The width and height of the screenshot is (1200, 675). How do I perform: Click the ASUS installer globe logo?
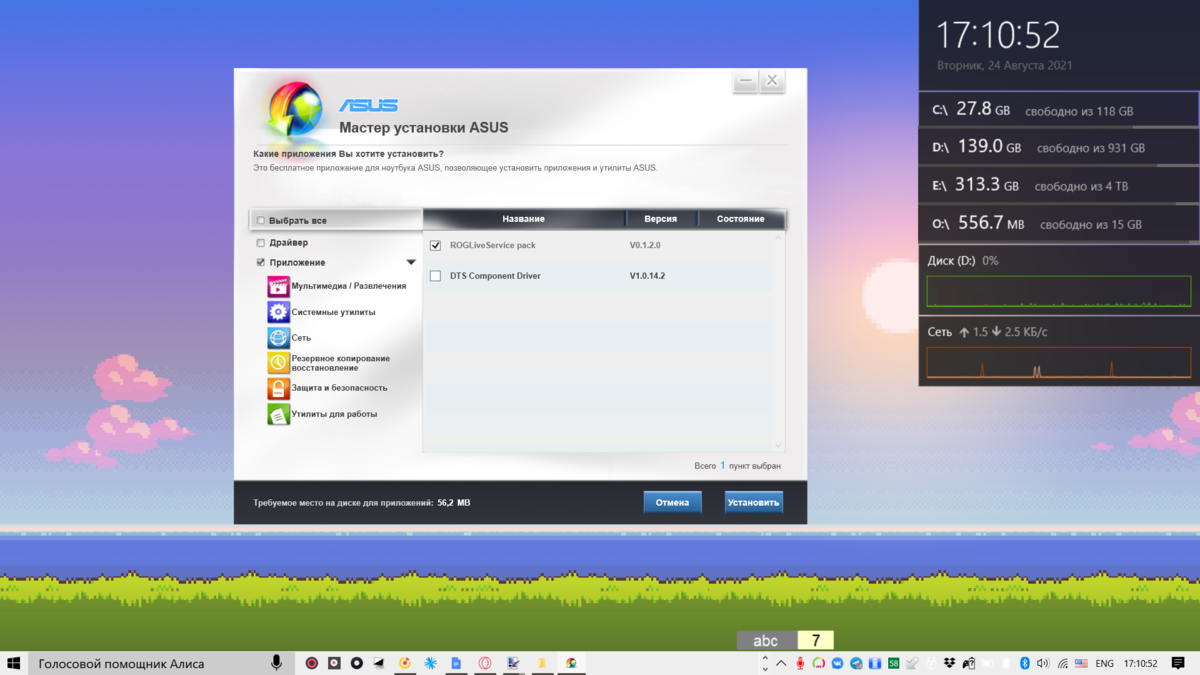point(294,111)
